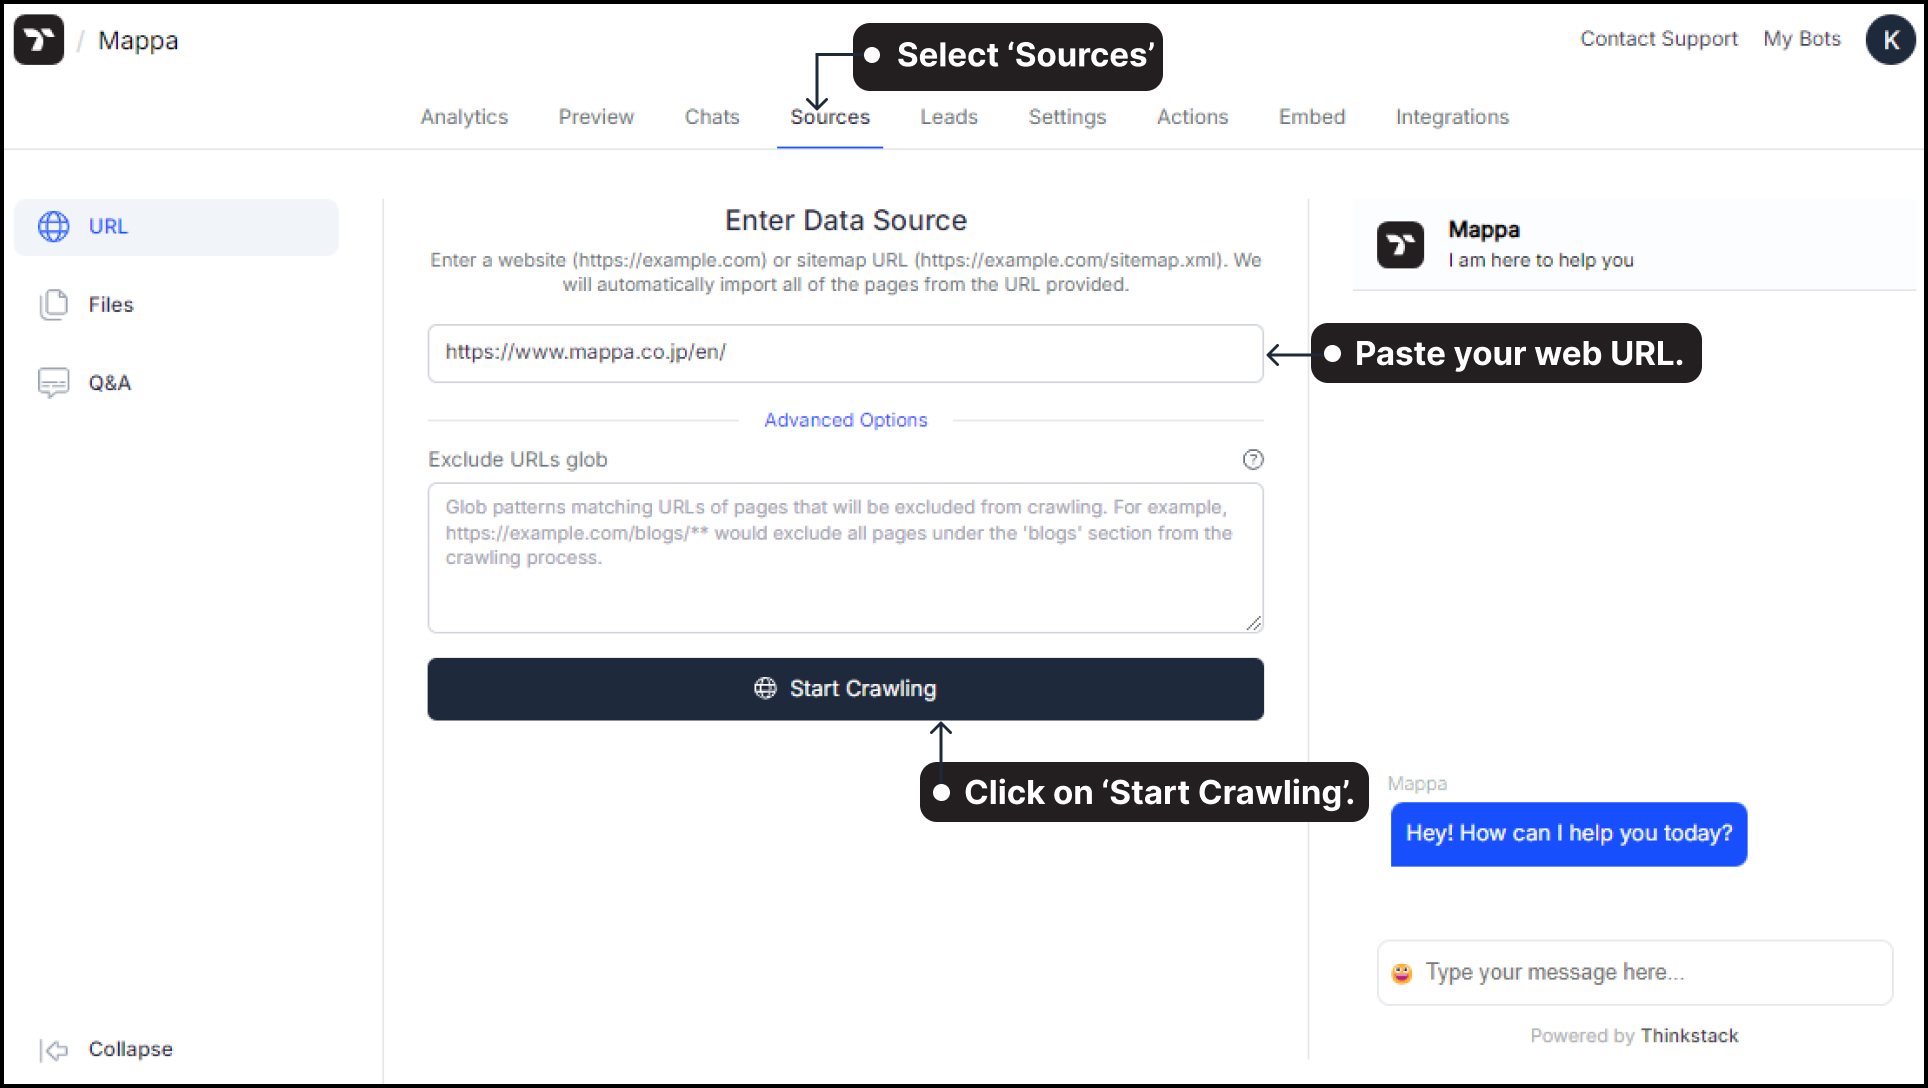This screenshot has height=1088, width=1928.
Task: Go to the Embed tab
Action: pyautogui.click(x=1312, y=117)
